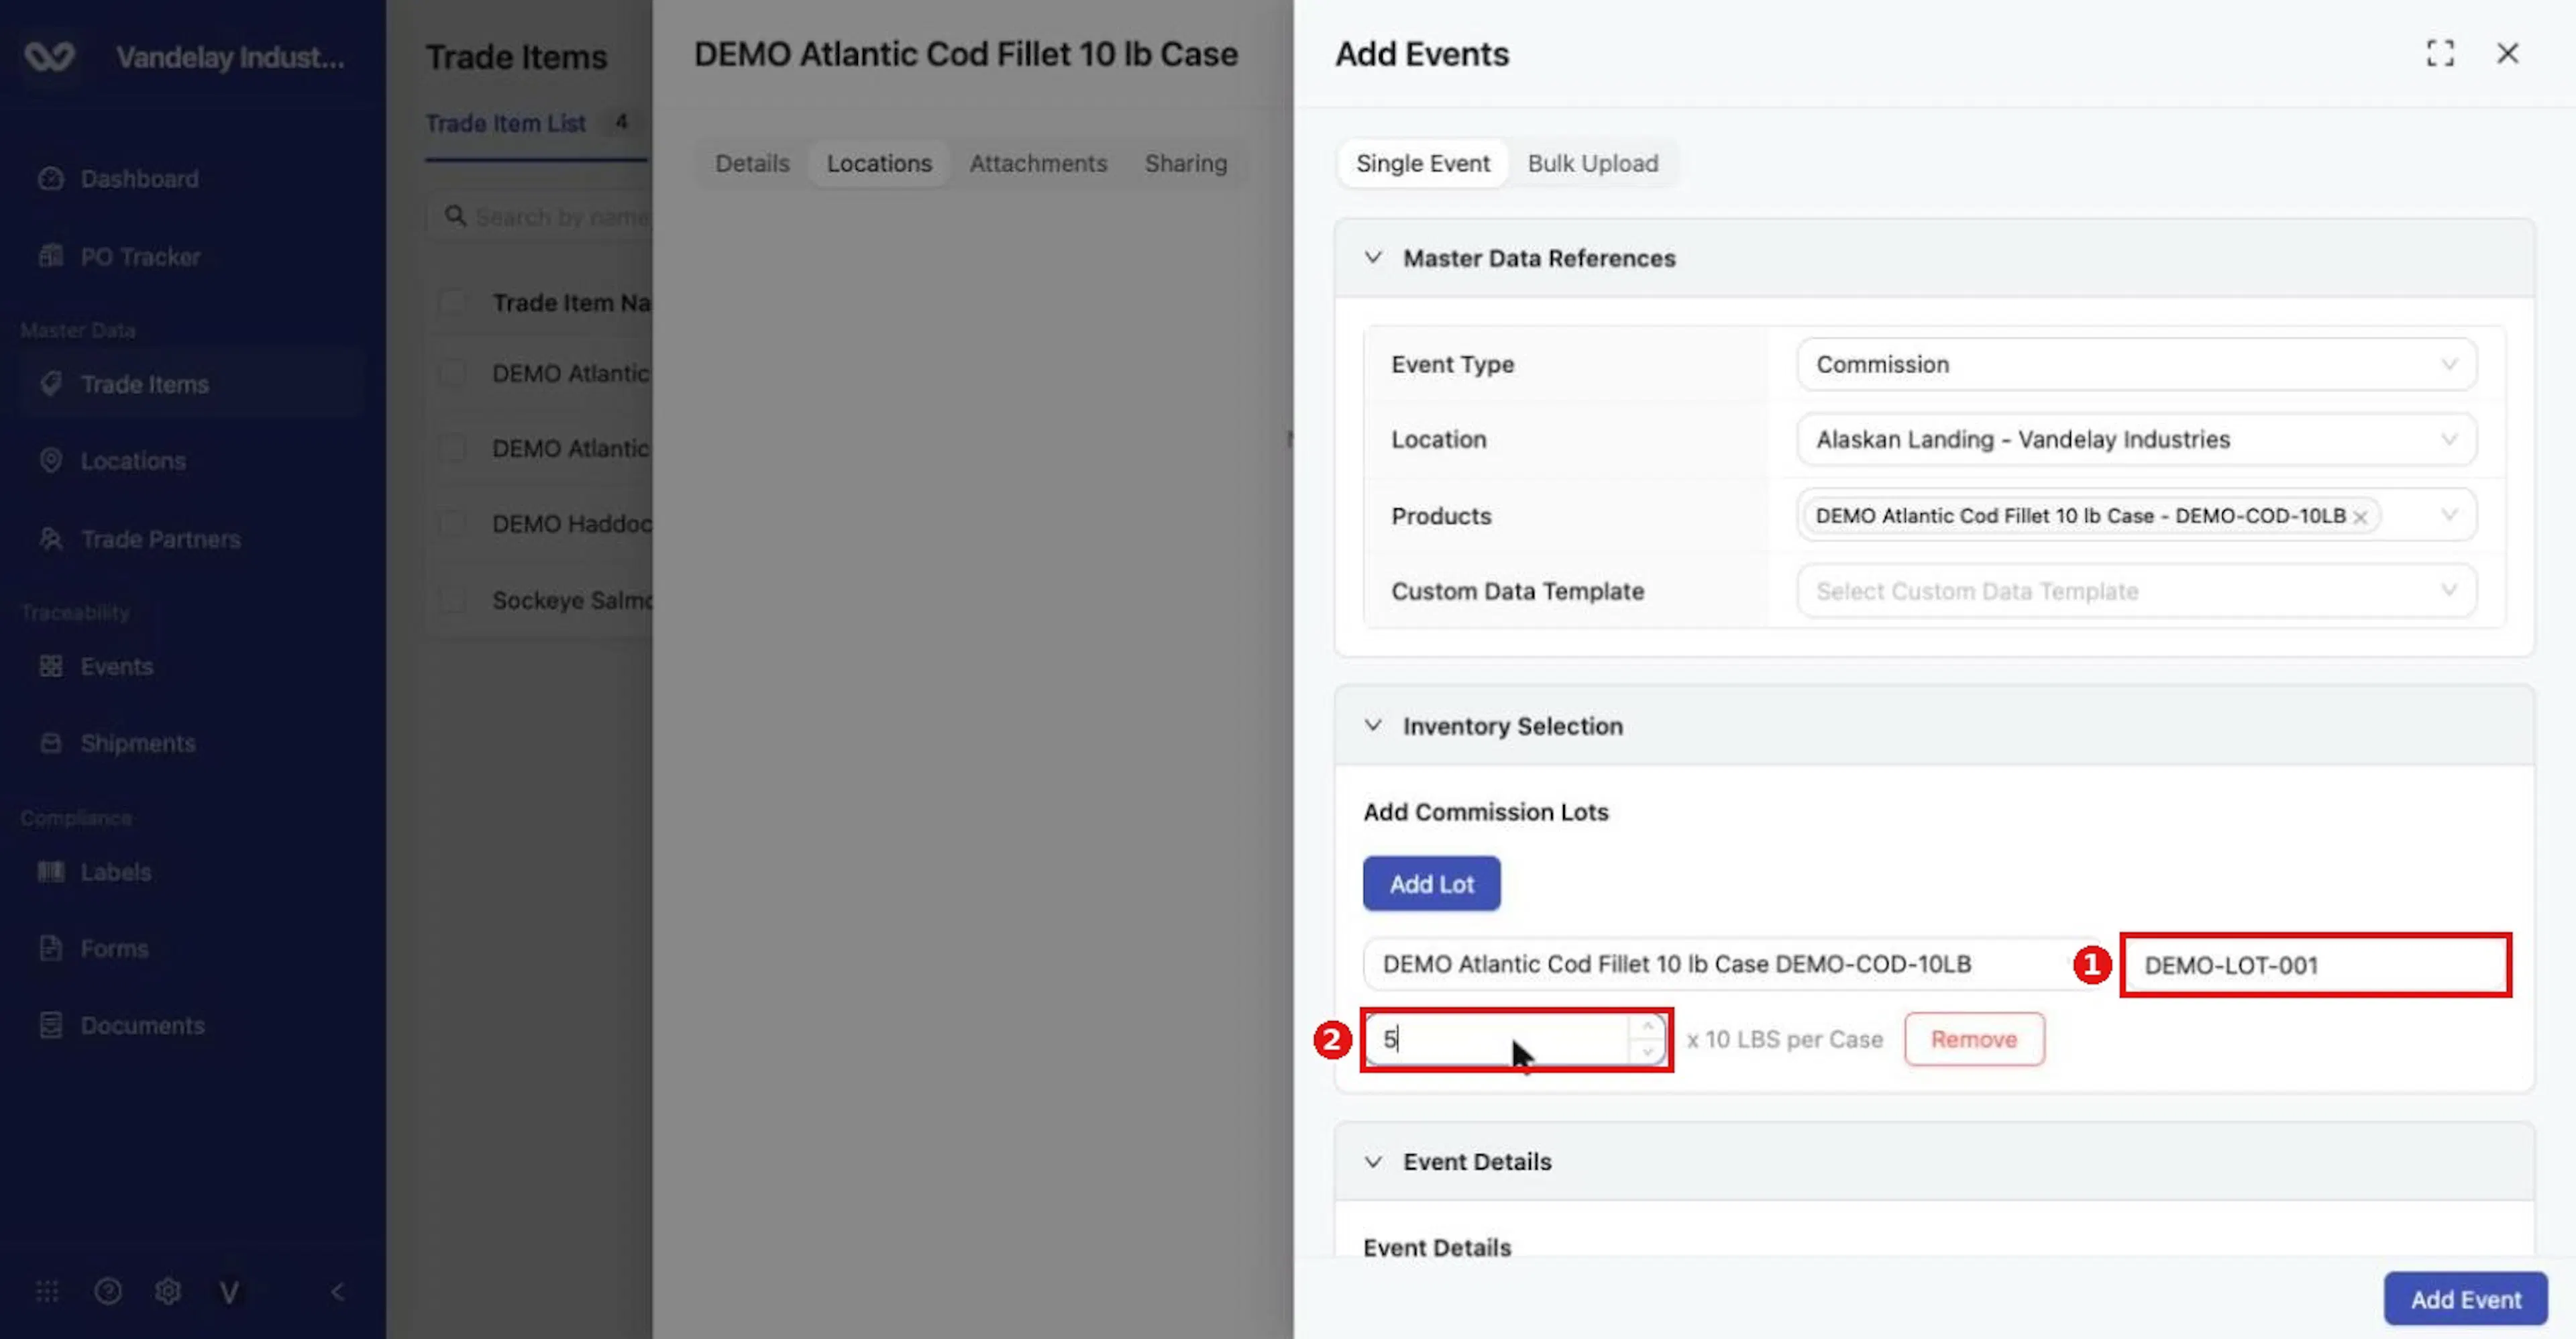
Task: Switch to the Bulk Upload tab
Action: [x=1592, y=163]
